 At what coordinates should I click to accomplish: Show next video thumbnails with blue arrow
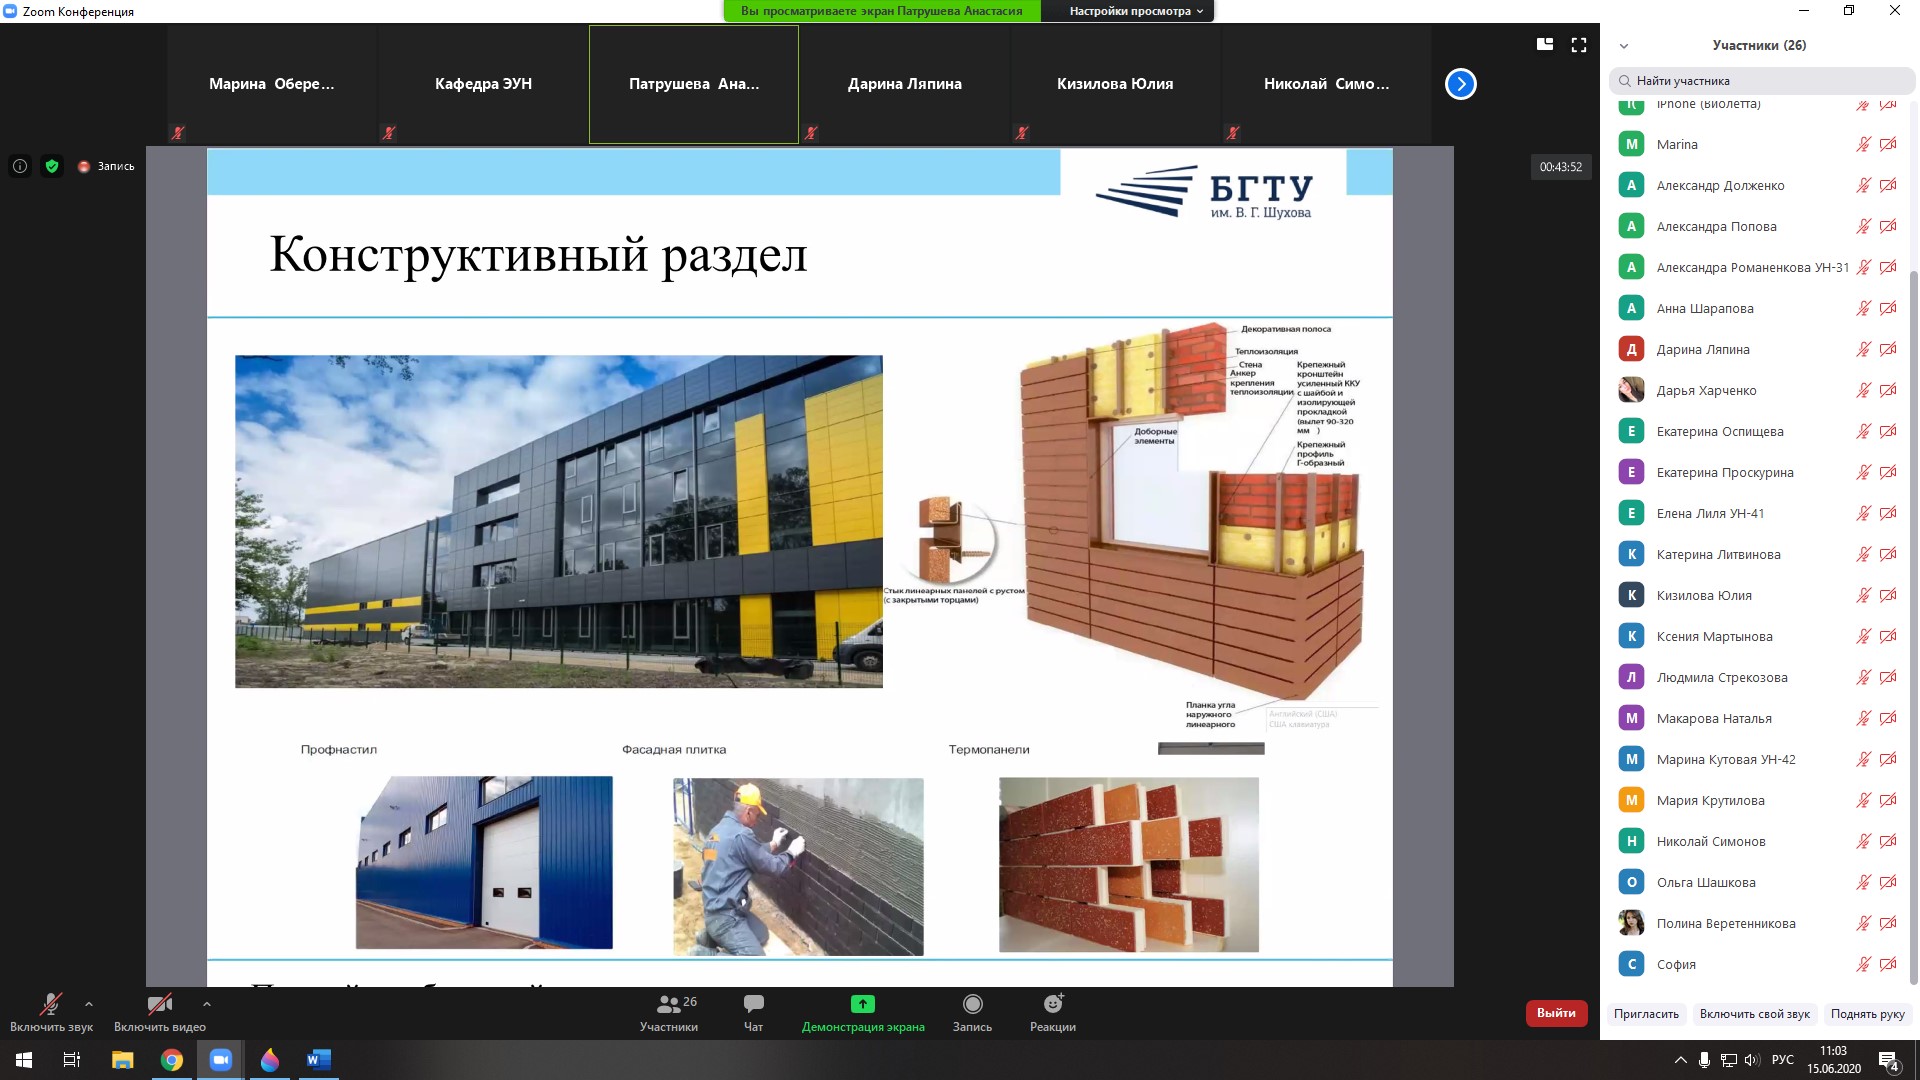coord(1460,84)
